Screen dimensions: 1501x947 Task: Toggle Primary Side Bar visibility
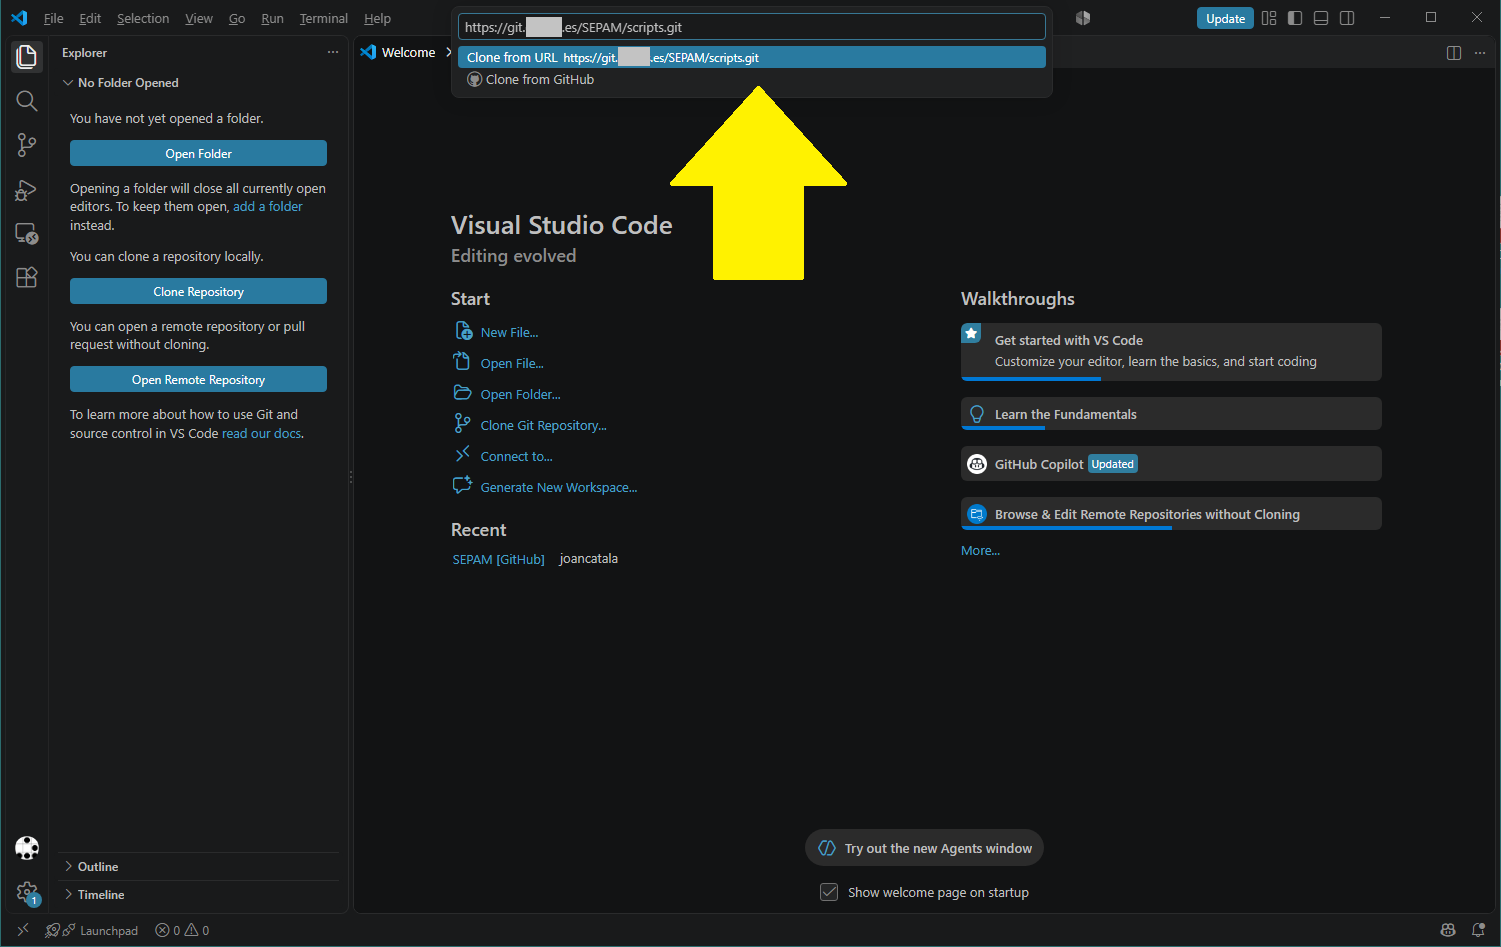tap(1295, 18)
